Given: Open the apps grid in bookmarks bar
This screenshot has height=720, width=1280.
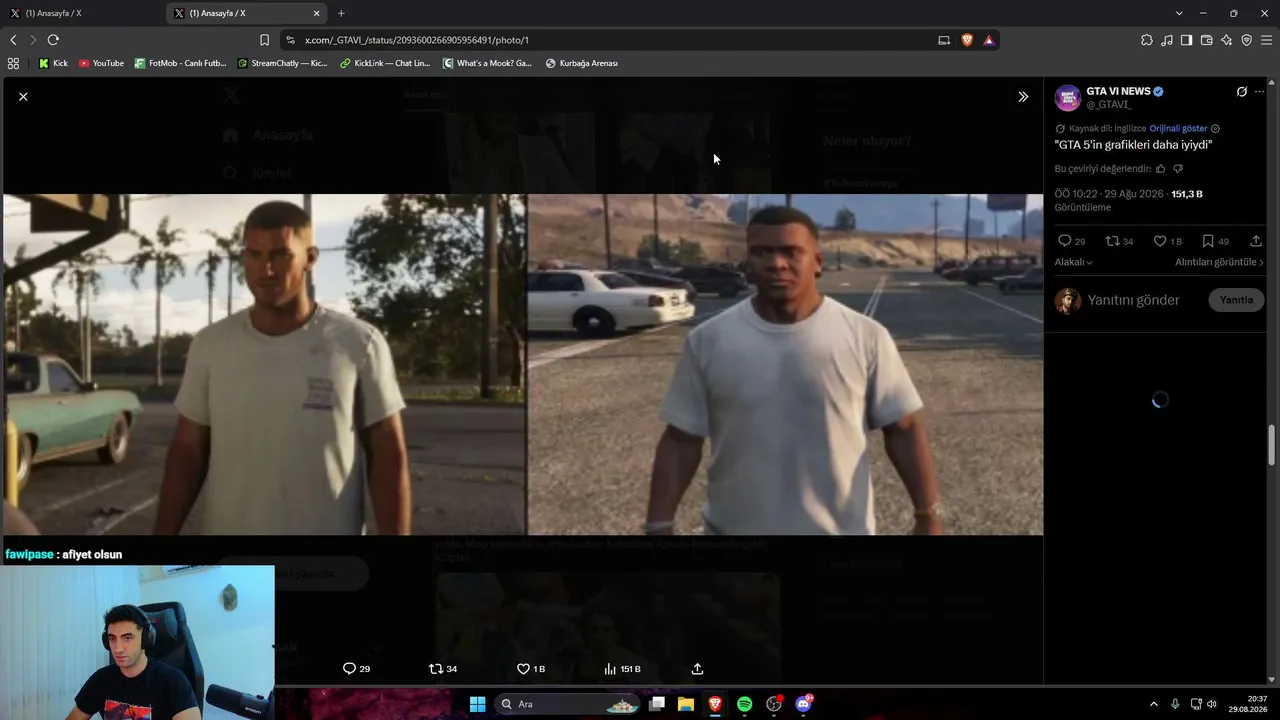Looking at the screenshot, I should click(13, 63).
